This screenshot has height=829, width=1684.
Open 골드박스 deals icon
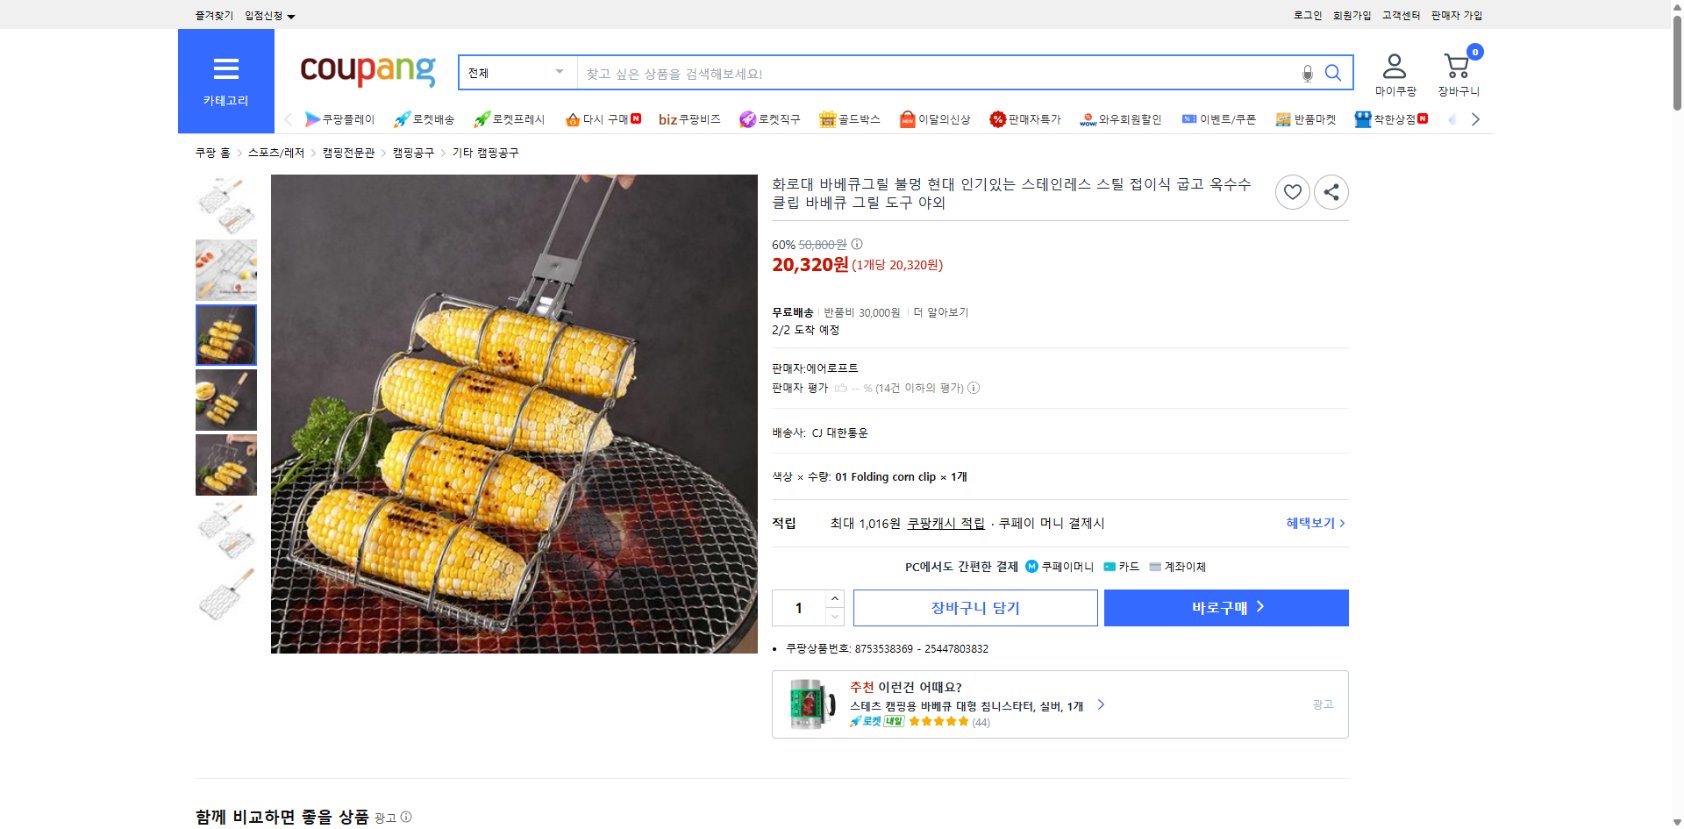[826, 118]
